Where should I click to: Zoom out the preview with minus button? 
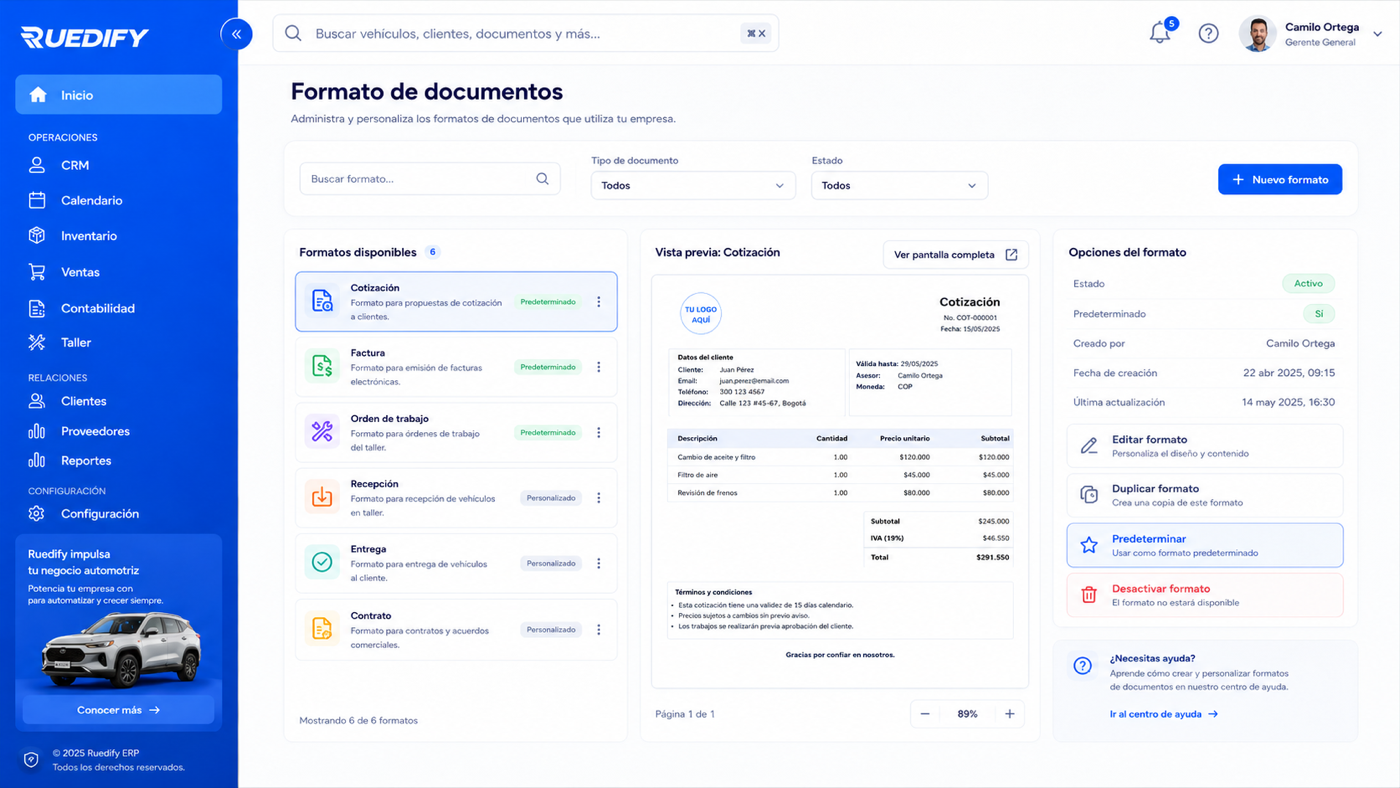click(925, 714)
